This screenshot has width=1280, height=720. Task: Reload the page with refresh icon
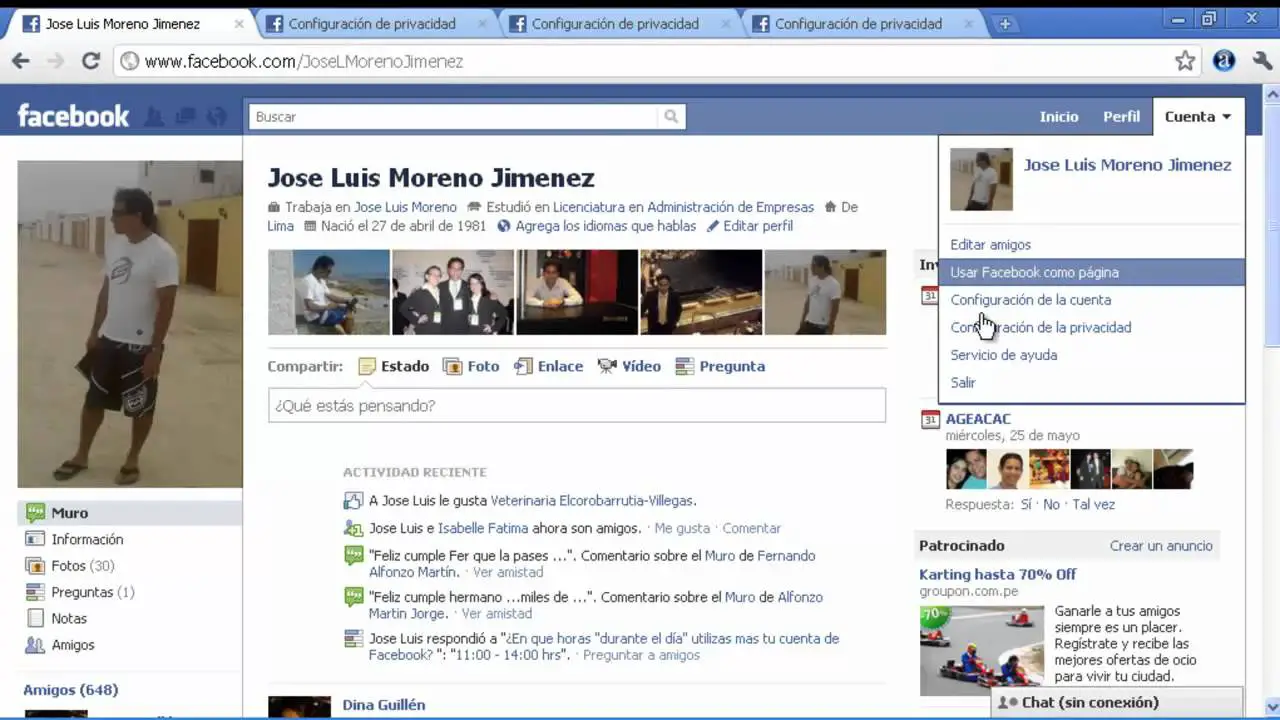point(91,61)
